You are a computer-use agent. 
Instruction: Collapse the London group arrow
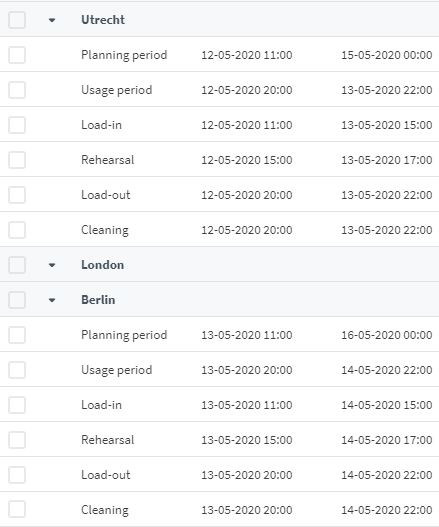click(x=52, y=265)
